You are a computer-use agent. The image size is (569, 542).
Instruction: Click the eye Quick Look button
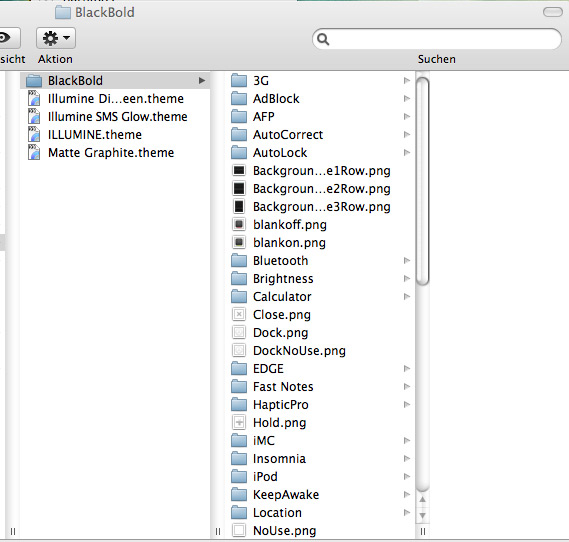(x=8, y=38)
